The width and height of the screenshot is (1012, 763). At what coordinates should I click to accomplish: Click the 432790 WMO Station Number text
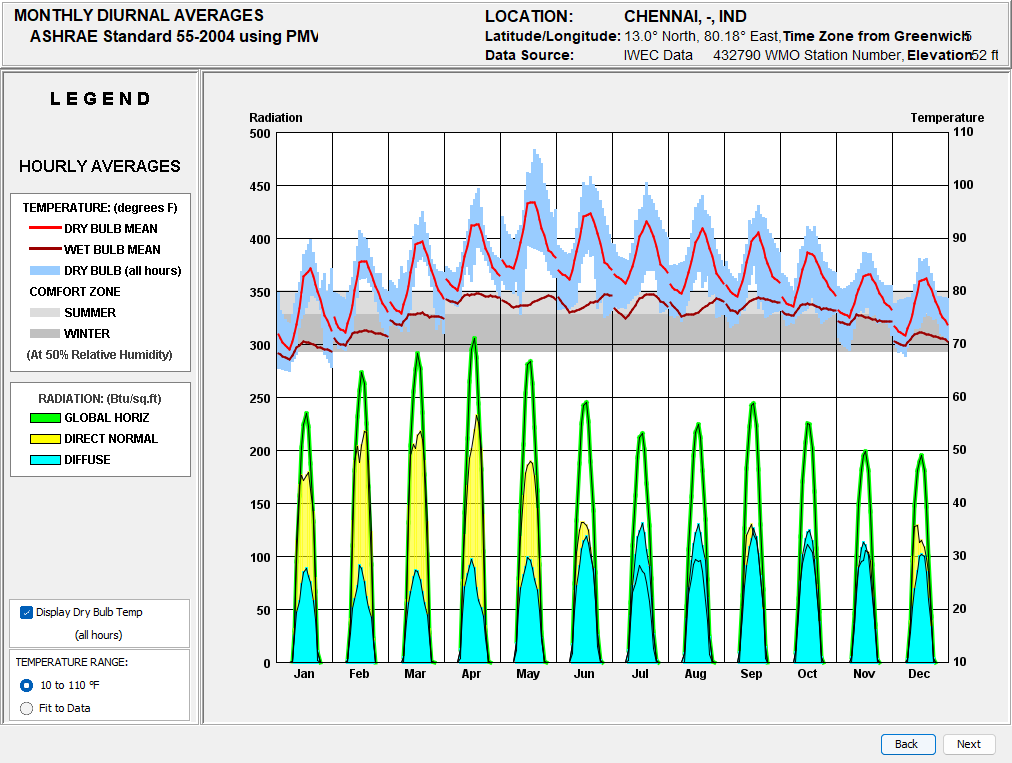[807, 56]
